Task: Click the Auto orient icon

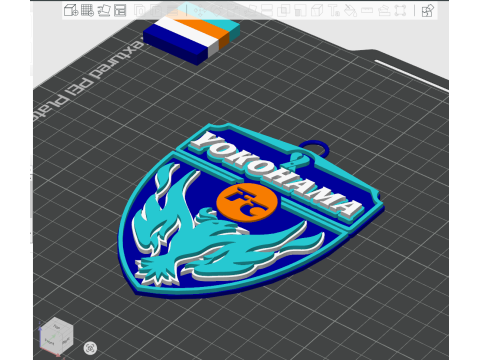Action: tap(104, 10)
